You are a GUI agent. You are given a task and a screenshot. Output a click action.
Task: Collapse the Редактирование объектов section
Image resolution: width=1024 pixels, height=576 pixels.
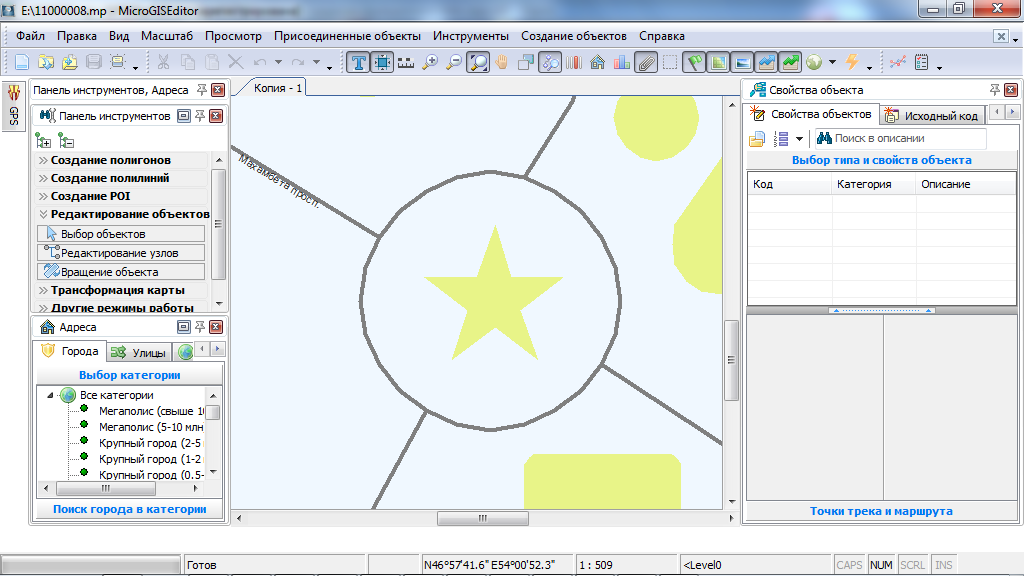point(129,214)
